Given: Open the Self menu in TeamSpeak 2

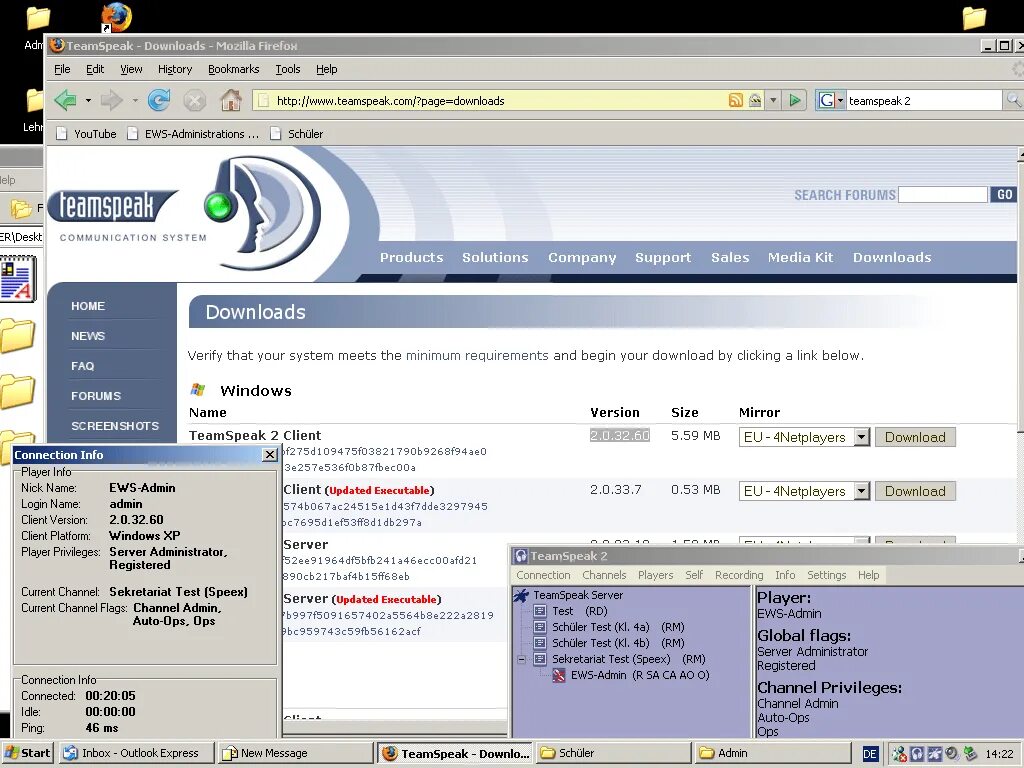Looking at the screenshot, I should 694,575.
